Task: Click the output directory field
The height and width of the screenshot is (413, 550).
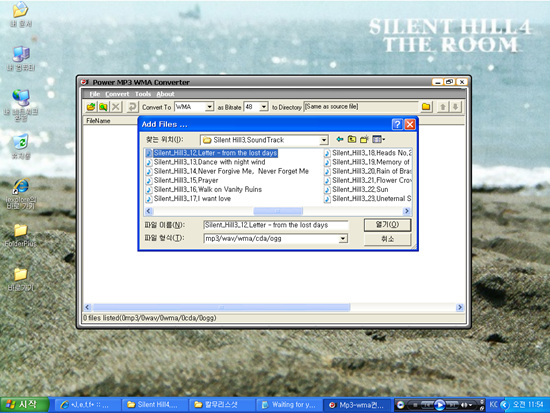Action: click(x=361, y=107)
